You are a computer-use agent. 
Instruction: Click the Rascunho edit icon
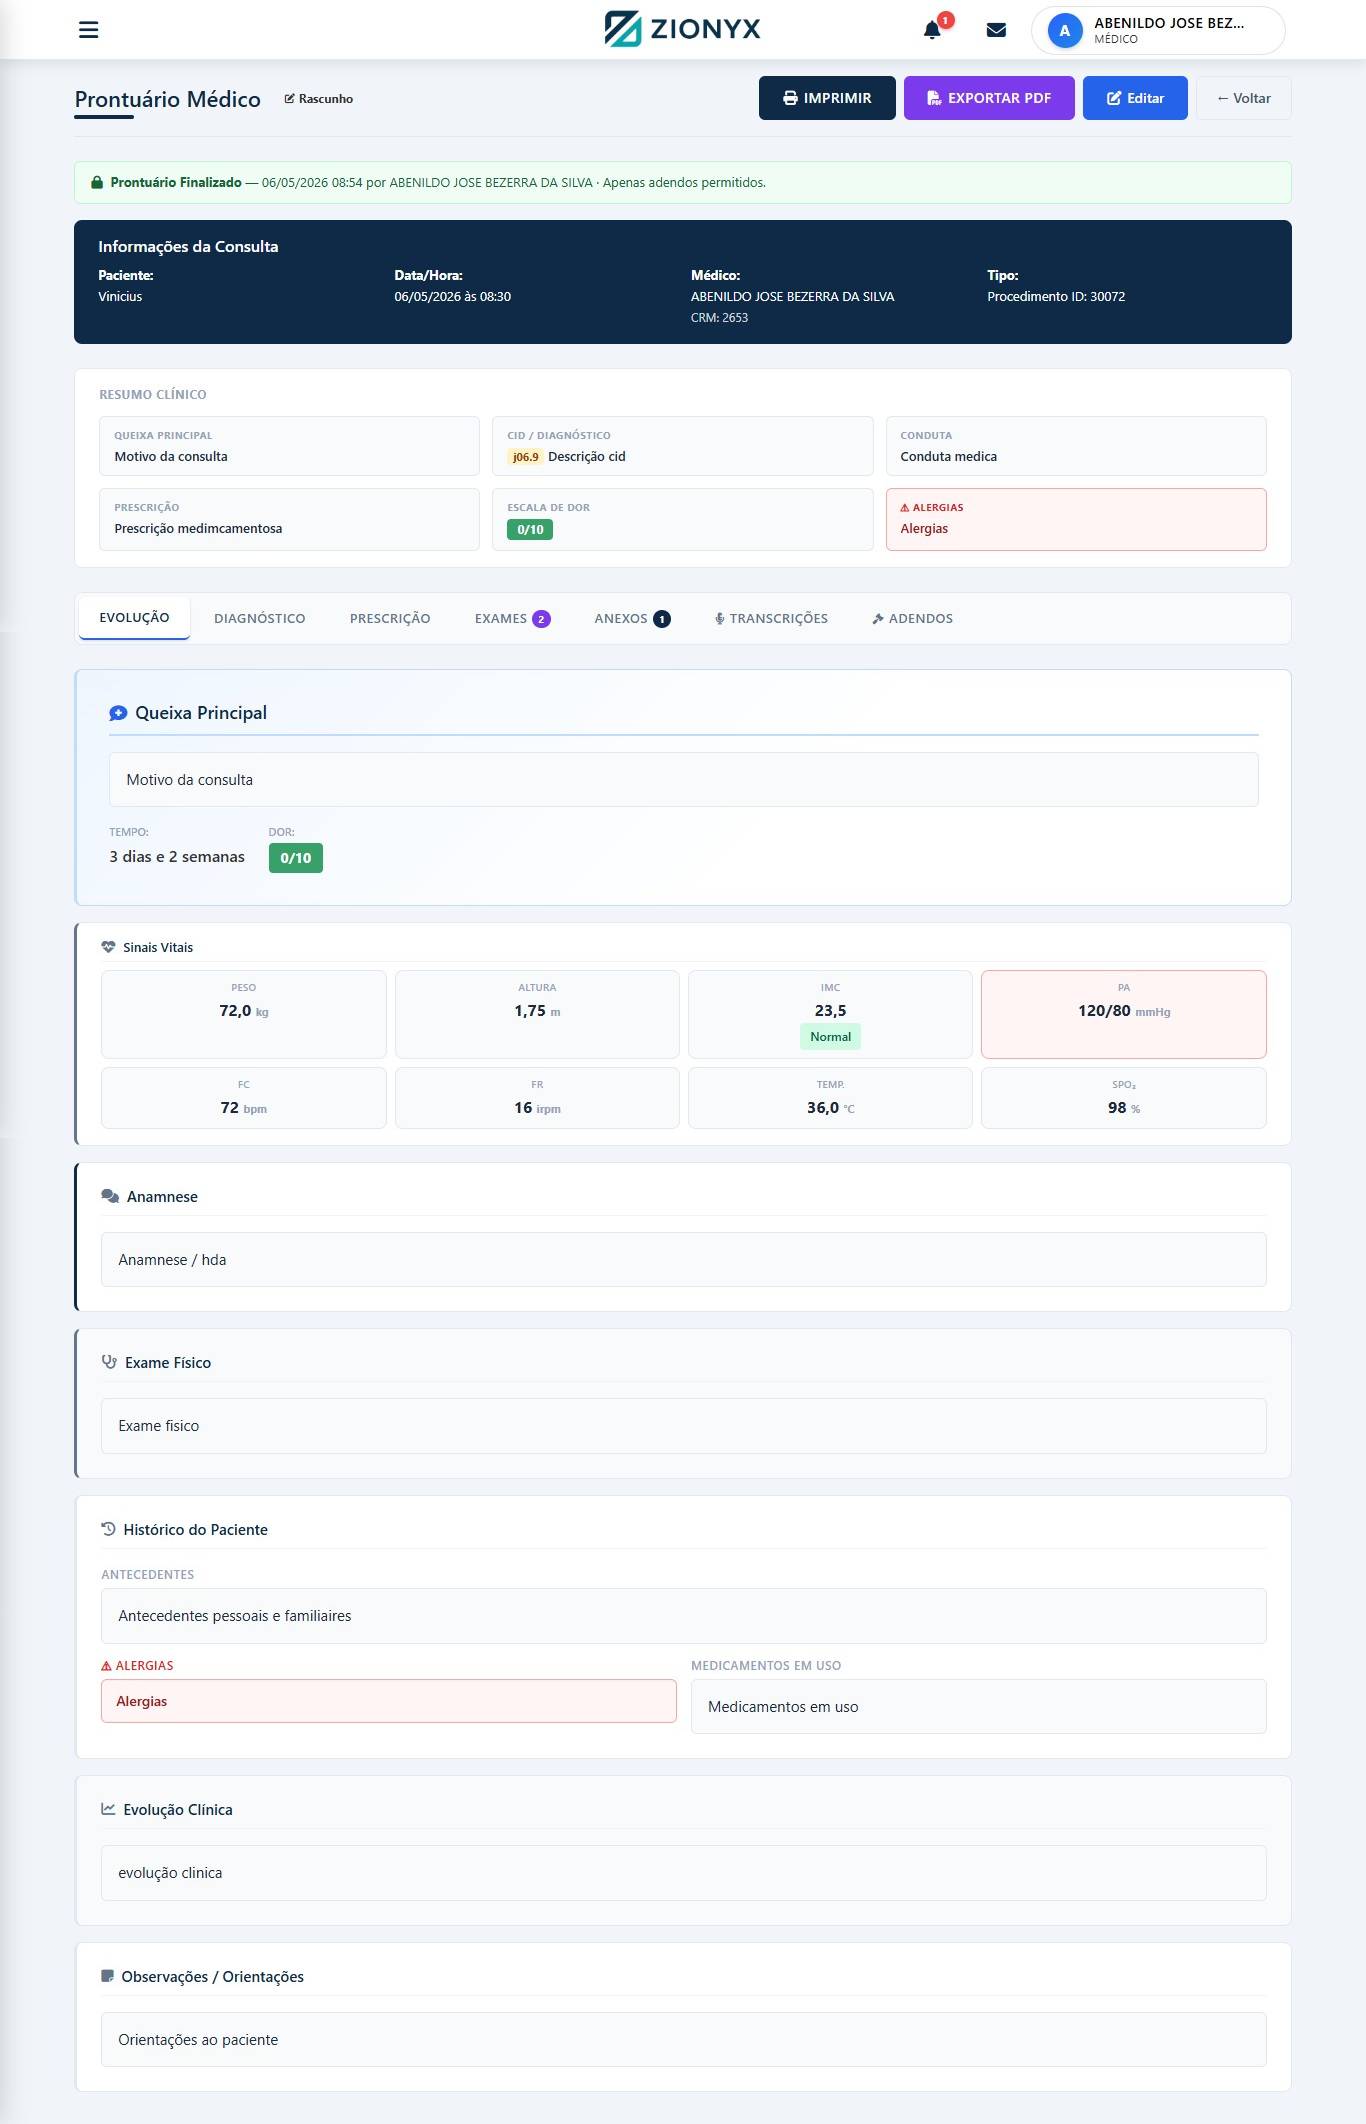[x=290, y=99]
